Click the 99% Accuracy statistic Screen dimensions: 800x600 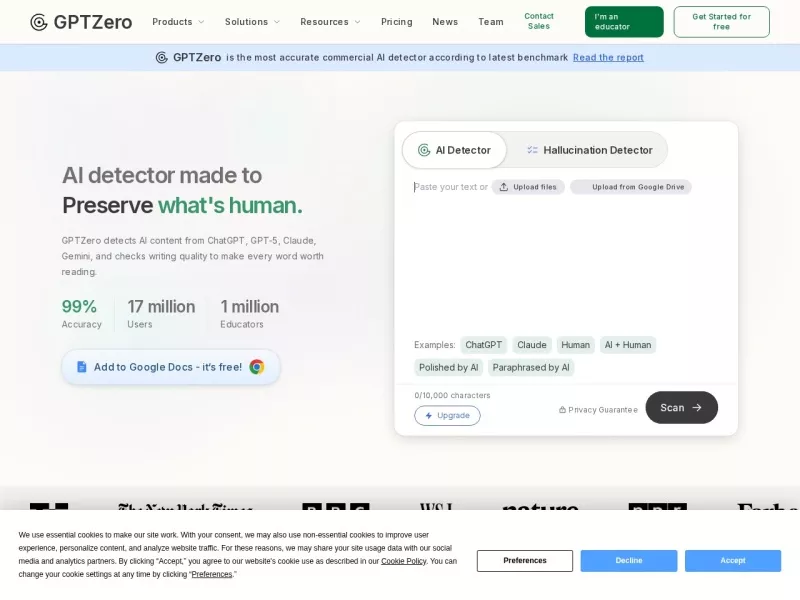tap(82, 314)
